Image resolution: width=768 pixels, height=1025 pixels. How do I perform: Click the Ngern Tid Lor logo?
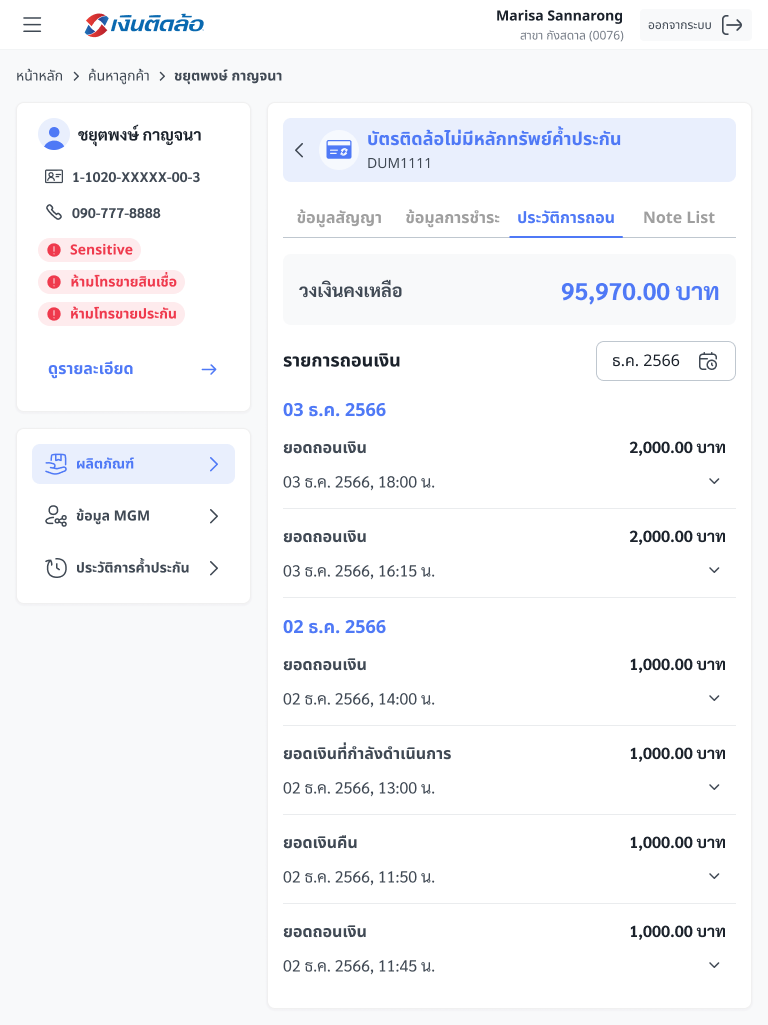(x=145, y=25)
